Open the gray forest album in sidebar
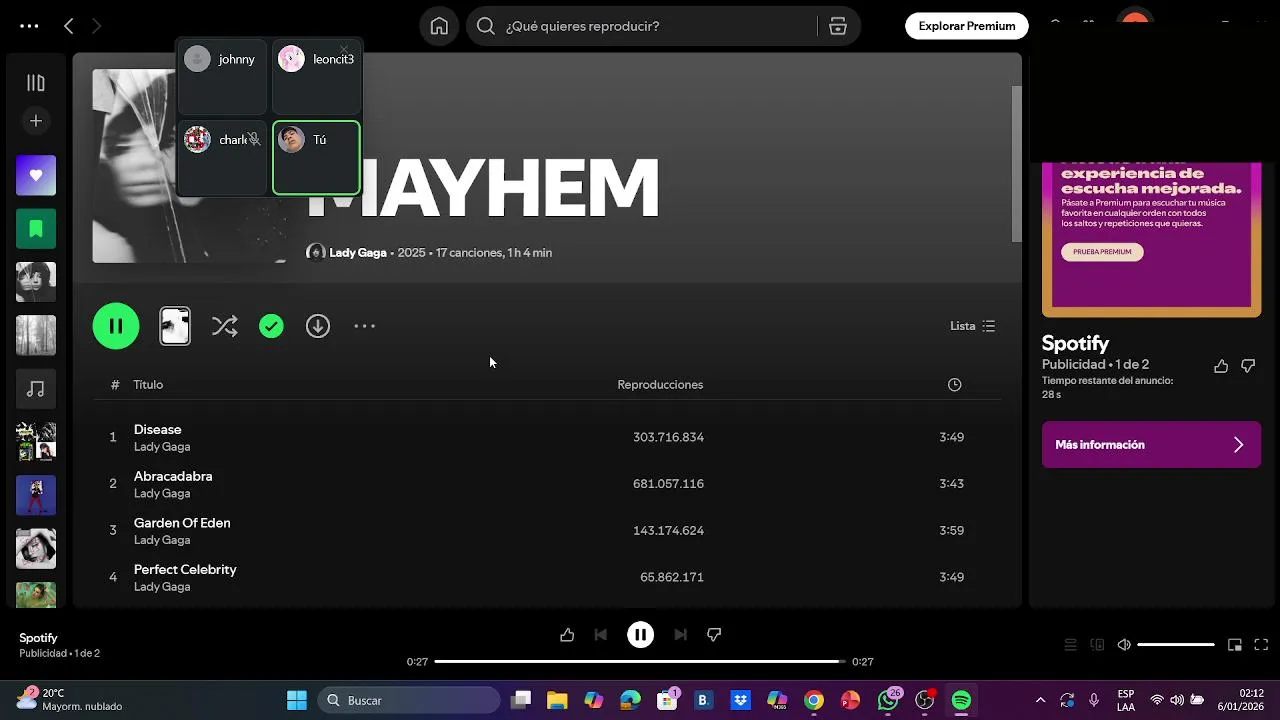The image size is (1280, 720). 36,335
